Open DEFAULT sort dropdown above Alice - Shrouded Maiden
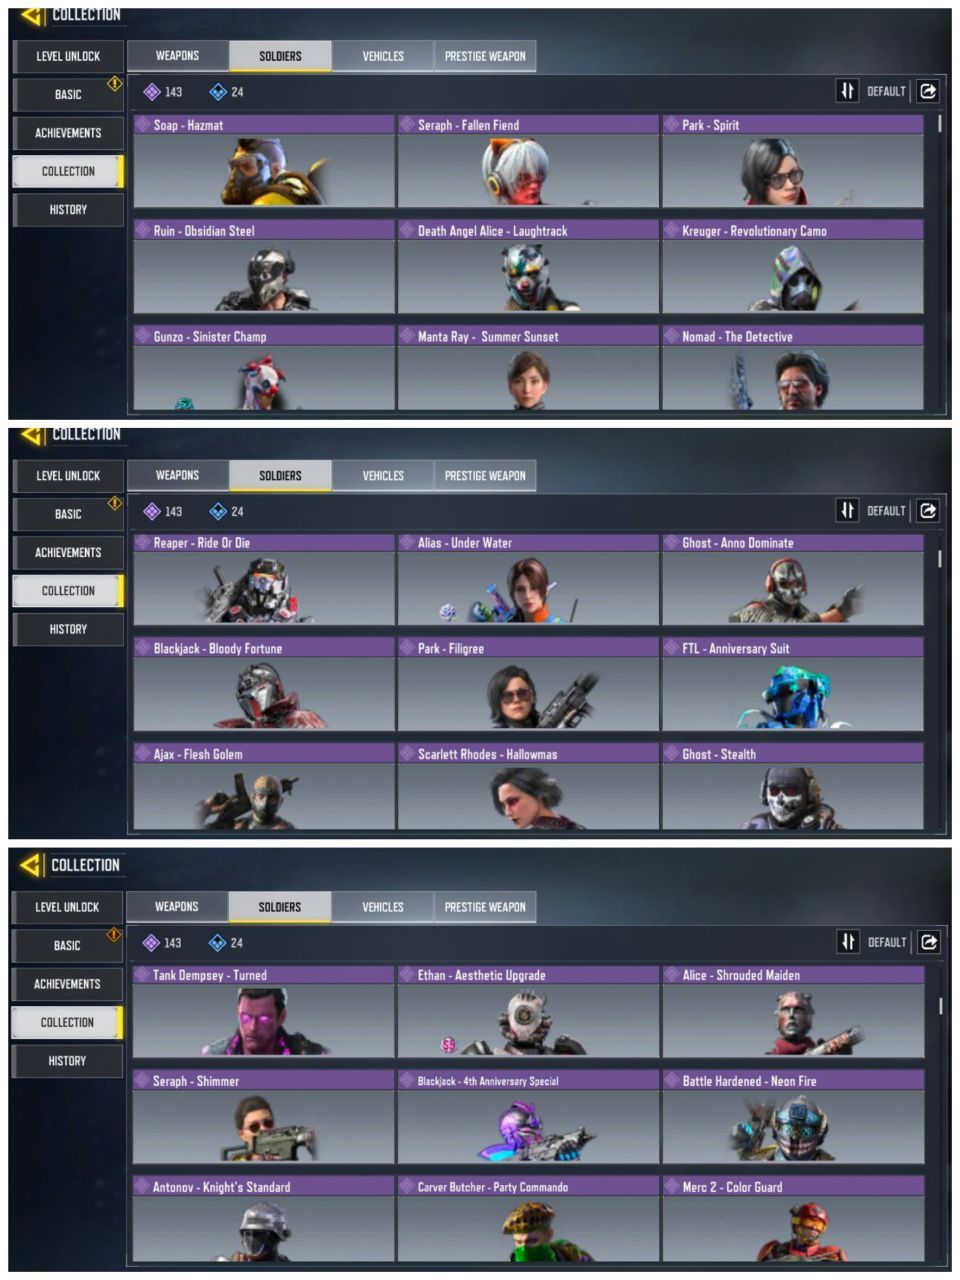Viewport: 960px width, 1280px height. pyautogui.click(x=886, y=942)
